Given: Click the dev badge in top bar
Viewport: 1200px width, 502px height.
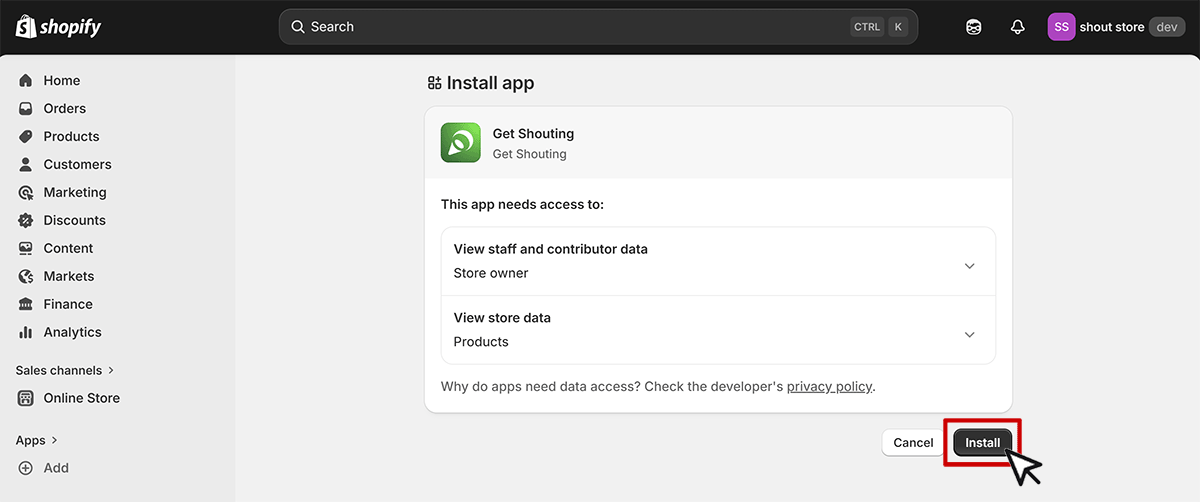Looking at the screenshot, I should click(x=1167, y=27).
